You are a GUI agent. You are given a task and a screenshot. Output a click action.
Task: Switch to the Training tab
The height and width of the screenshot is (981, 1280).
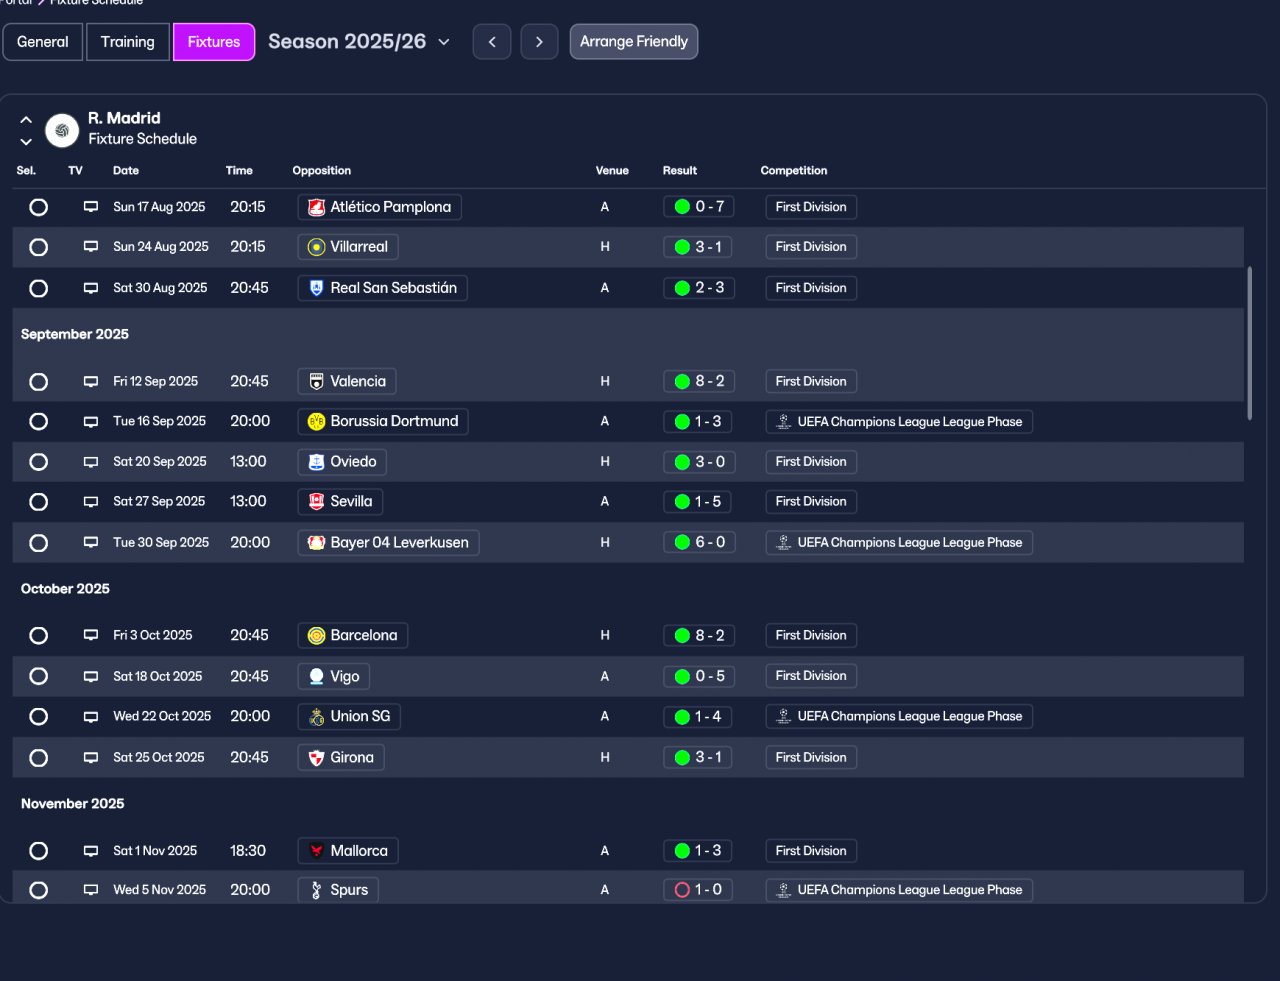coord(128,42)
